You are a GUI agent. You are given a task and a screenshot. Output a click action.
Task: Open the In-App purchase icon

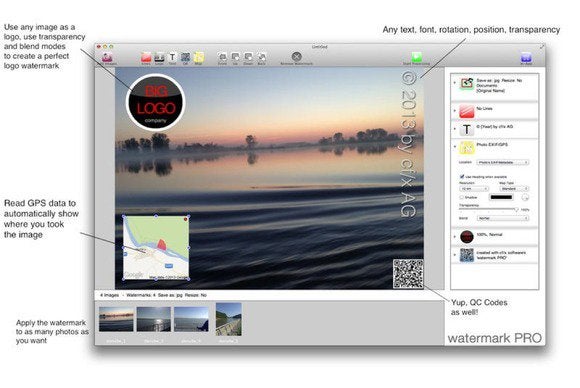pyautogui.click(x=526, y=58)
